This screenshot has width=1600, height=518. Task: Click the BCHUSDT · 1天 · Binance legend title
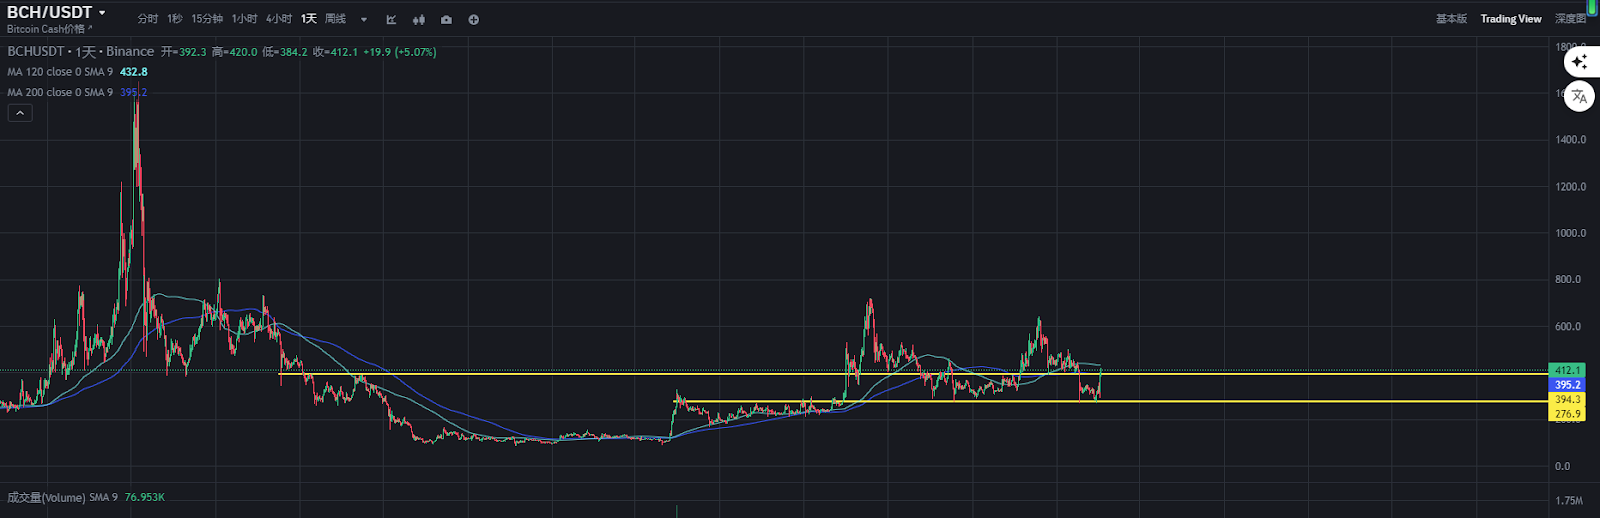point(81,52)
